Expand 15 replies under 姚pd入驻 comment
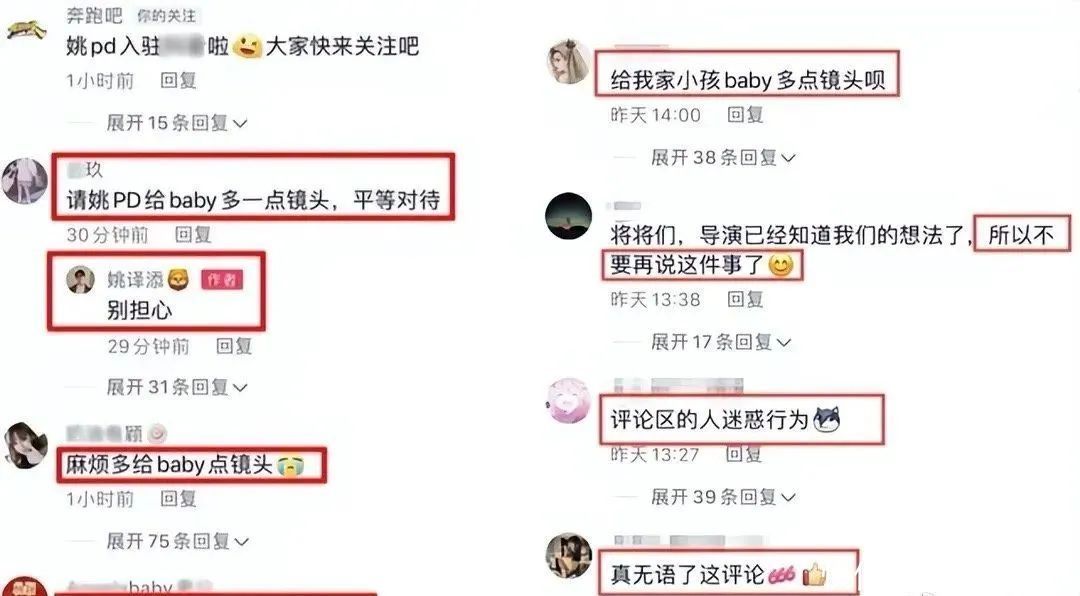Image resolution: width=1080 pixels, height=596 pixels. (176, 123)
